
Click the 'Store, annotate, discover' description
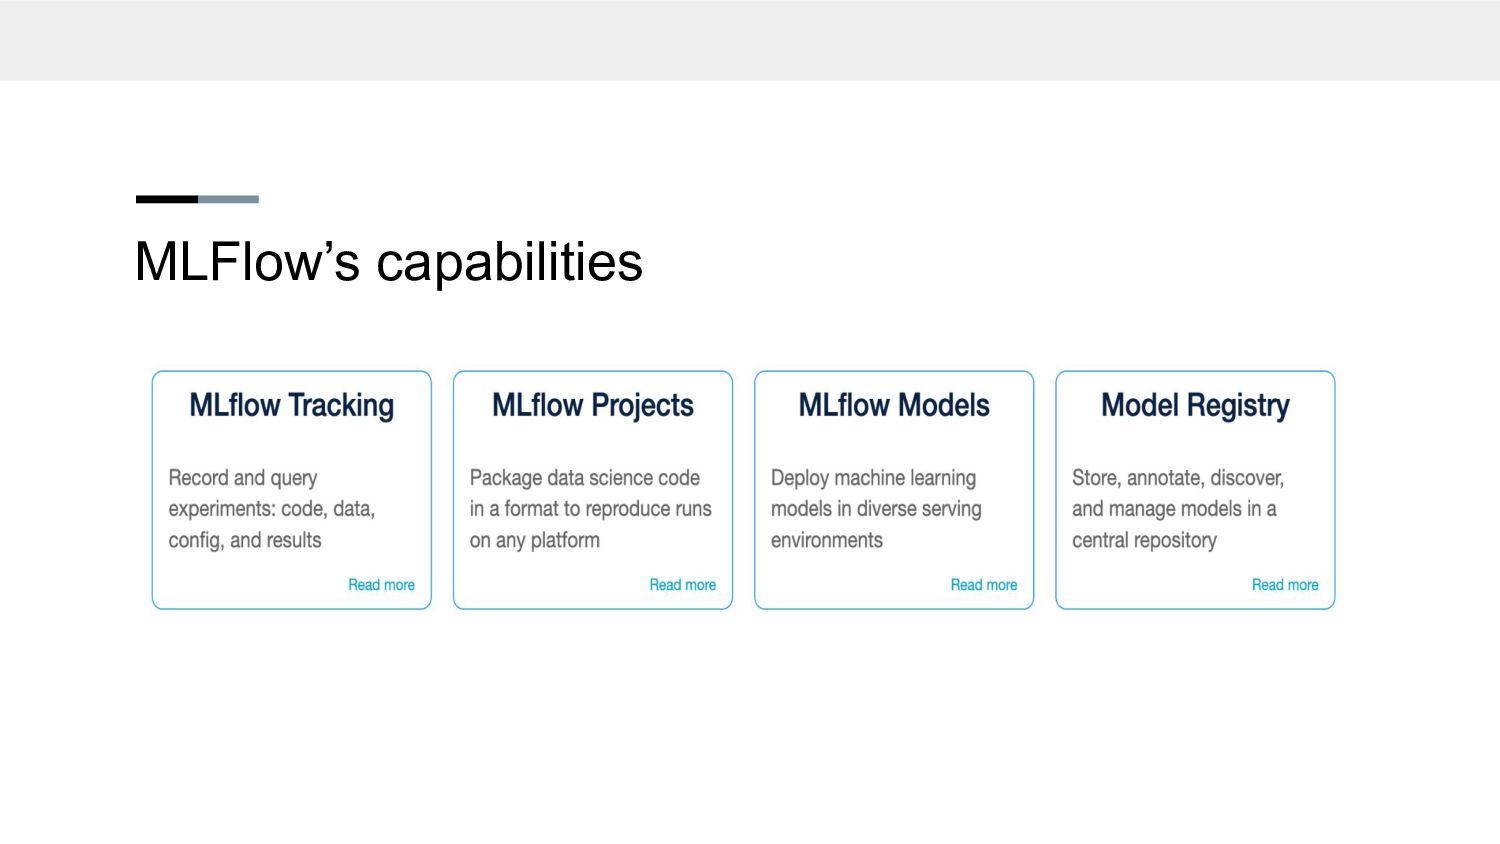(1178, 509)
